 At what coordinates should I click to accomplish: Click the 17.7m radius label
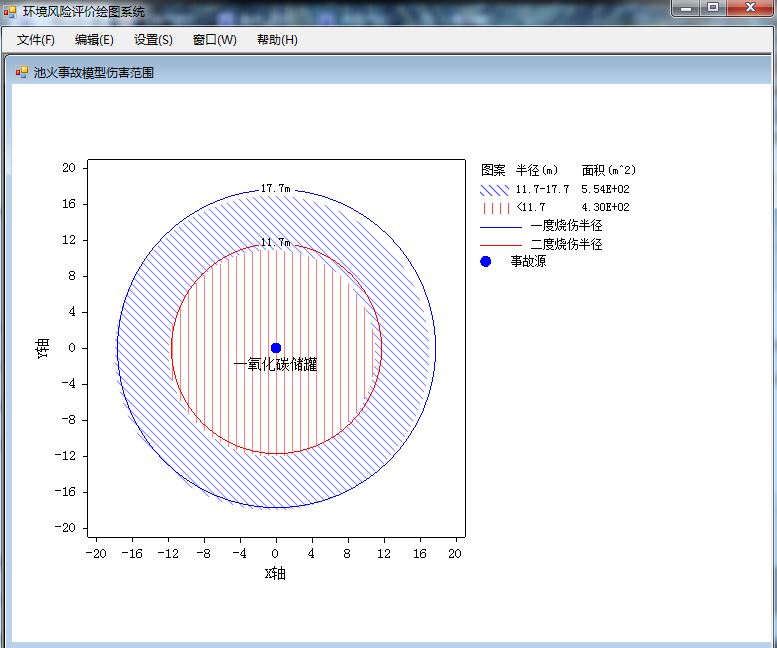pyautogui.click(x=276, y=188)
